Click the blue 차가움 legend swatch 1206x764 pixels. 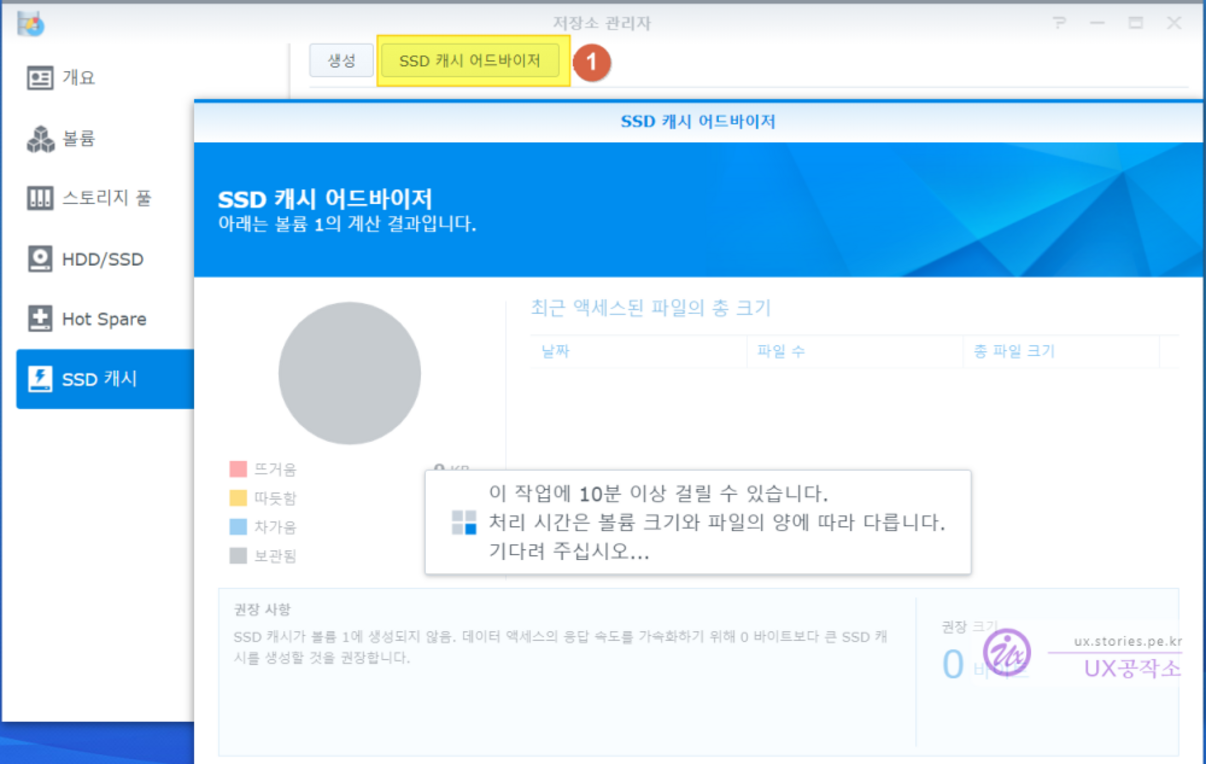(x=238, y=527)
